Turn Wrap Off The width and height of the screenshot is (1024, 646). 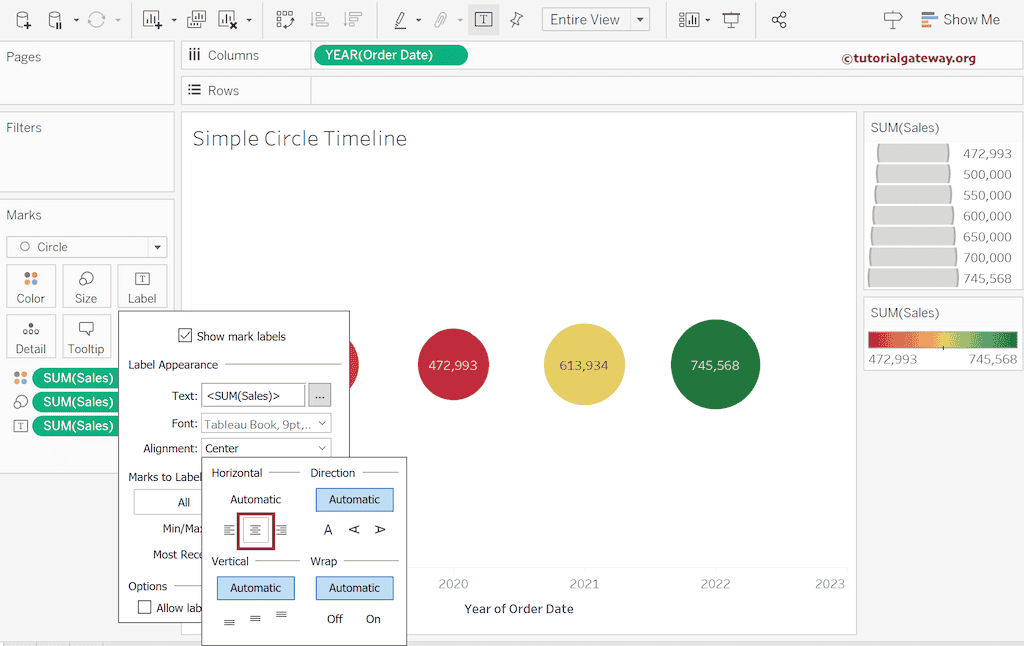(x=334, y=619)
